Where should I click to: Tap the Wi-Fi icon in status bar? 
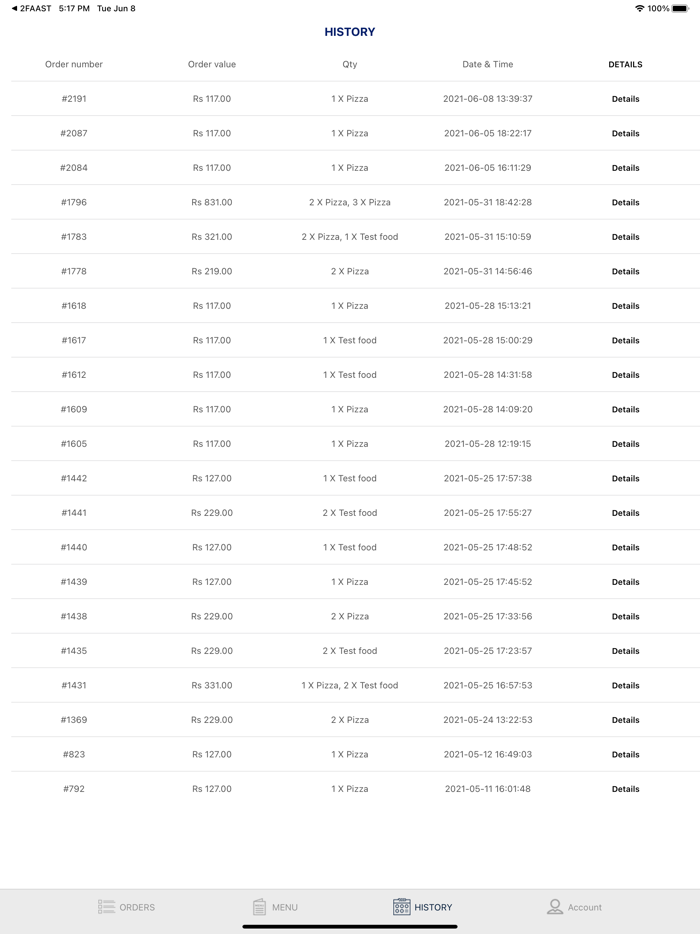[x=640, y=8]
